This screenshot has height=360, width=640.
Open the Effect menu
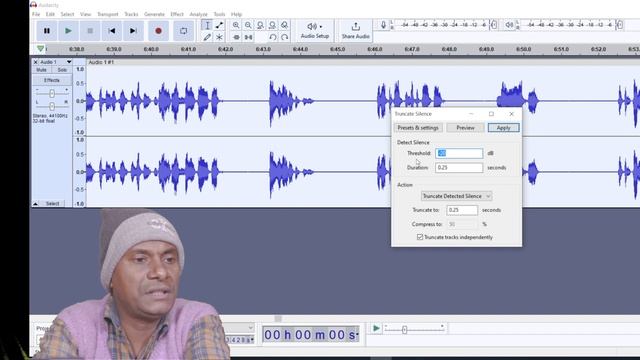(177, 14)
